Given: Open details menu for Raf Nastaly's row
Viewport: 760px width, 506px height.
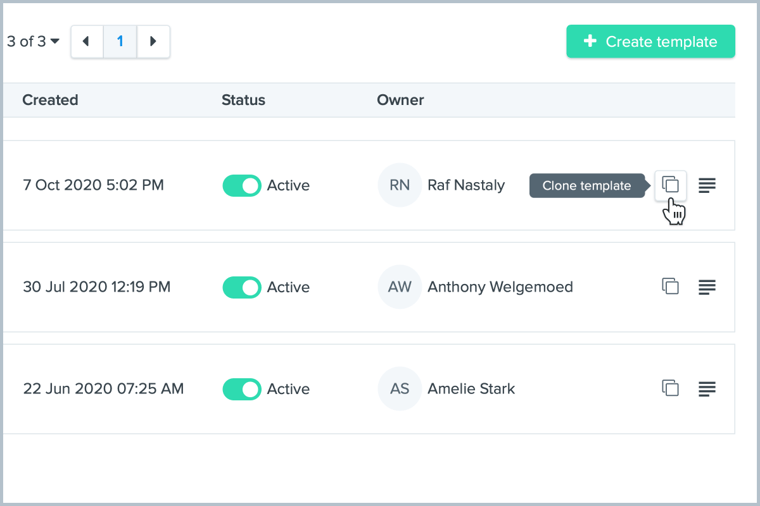Looking at the screenshot, I should point(707,185).
